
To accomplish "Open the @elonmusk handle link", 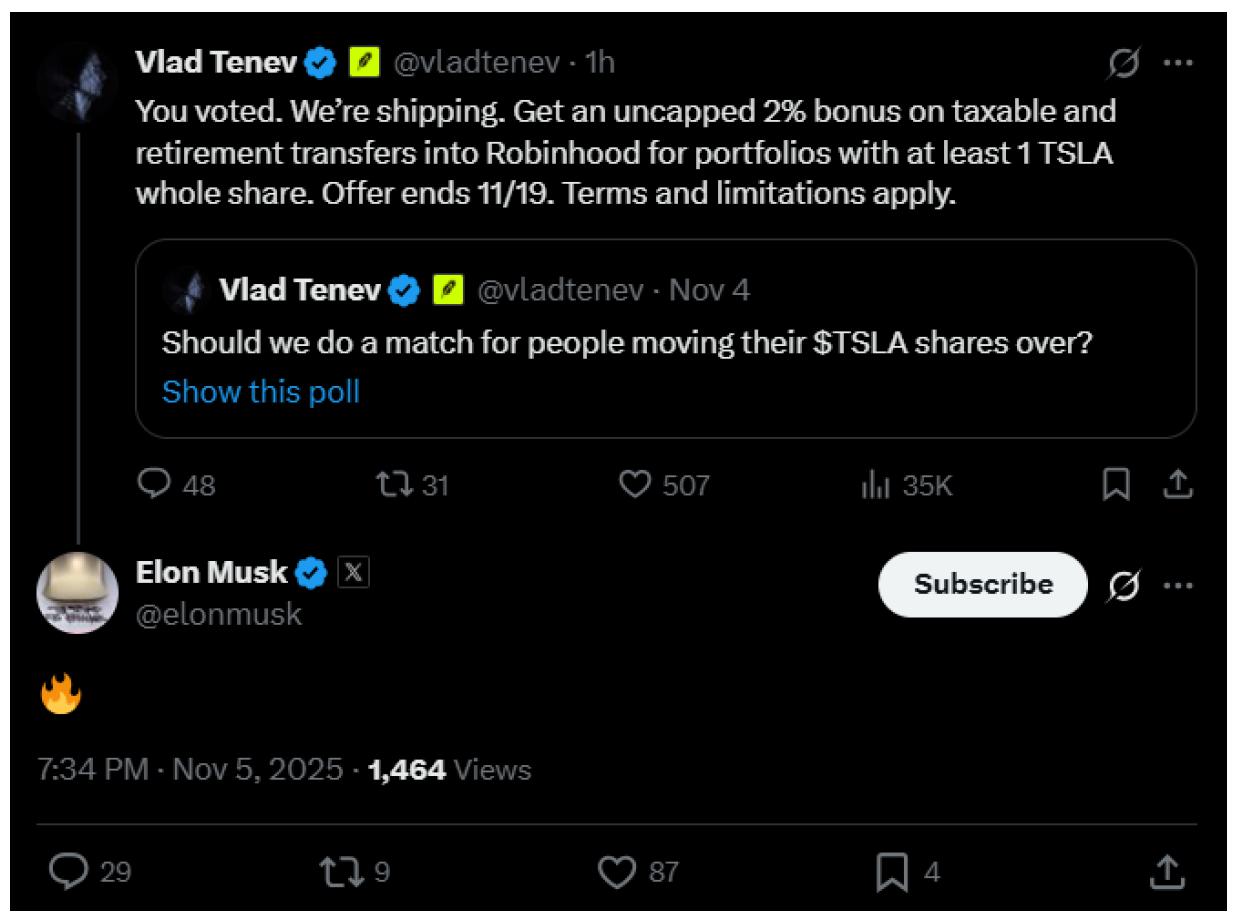I will point(218,613).
